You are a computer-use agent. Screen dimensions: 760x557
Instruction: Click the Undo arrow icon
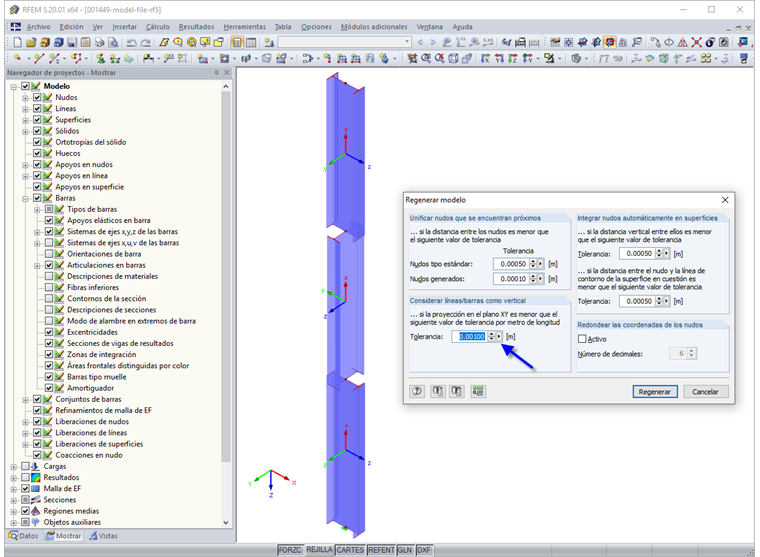(131, 43)
